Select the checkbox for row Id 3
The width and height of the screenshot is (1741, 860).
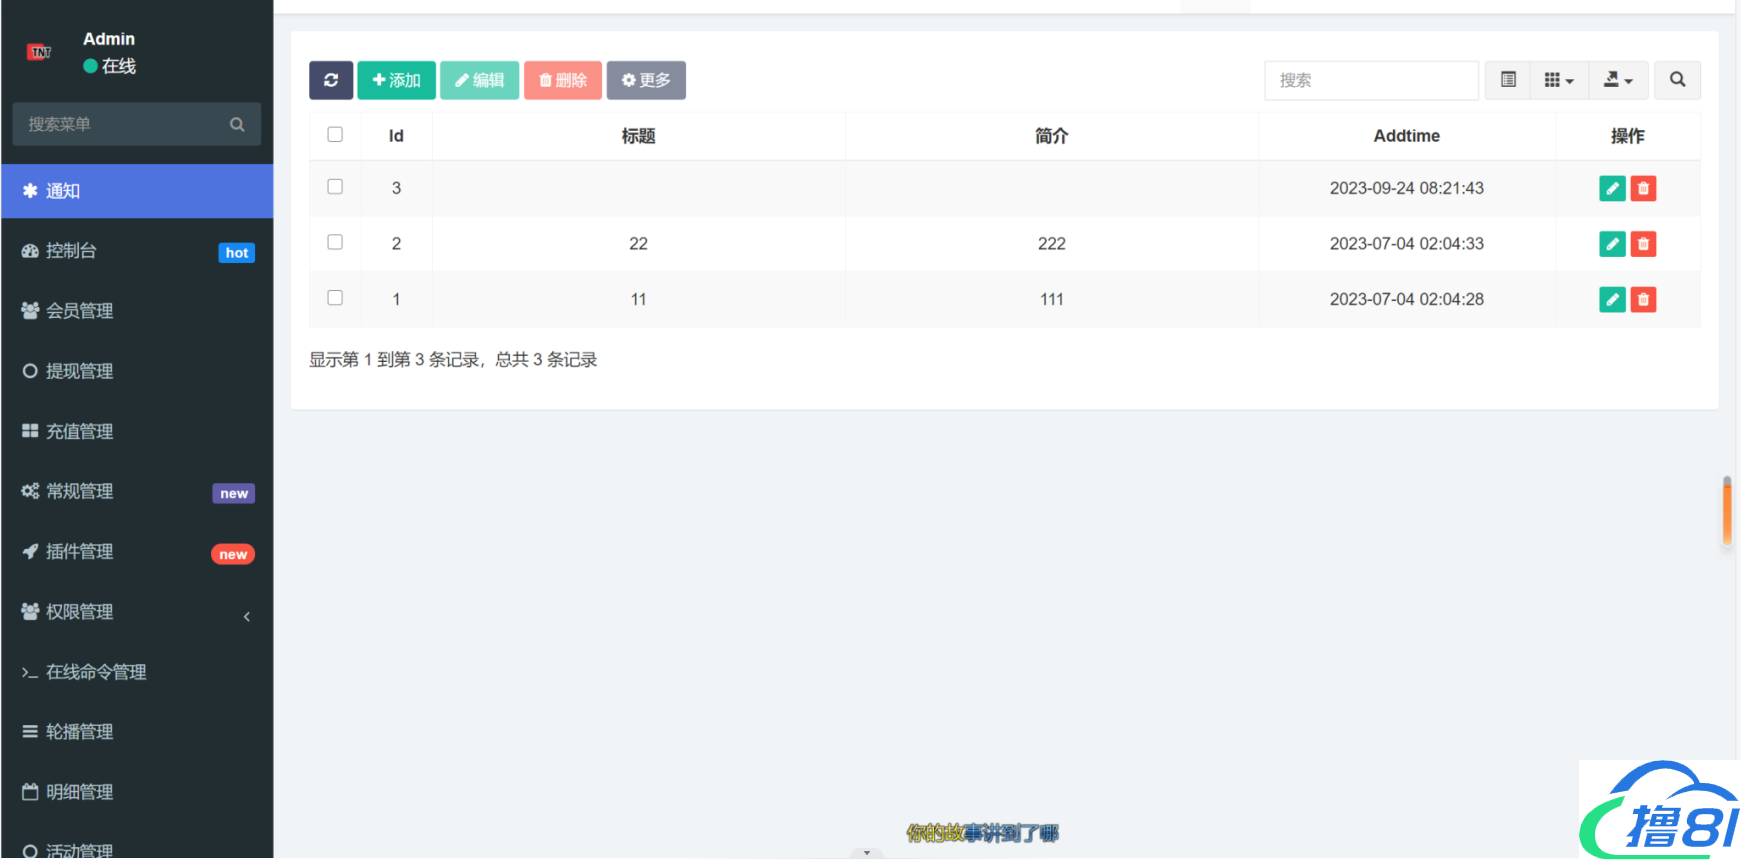(335, 187)
